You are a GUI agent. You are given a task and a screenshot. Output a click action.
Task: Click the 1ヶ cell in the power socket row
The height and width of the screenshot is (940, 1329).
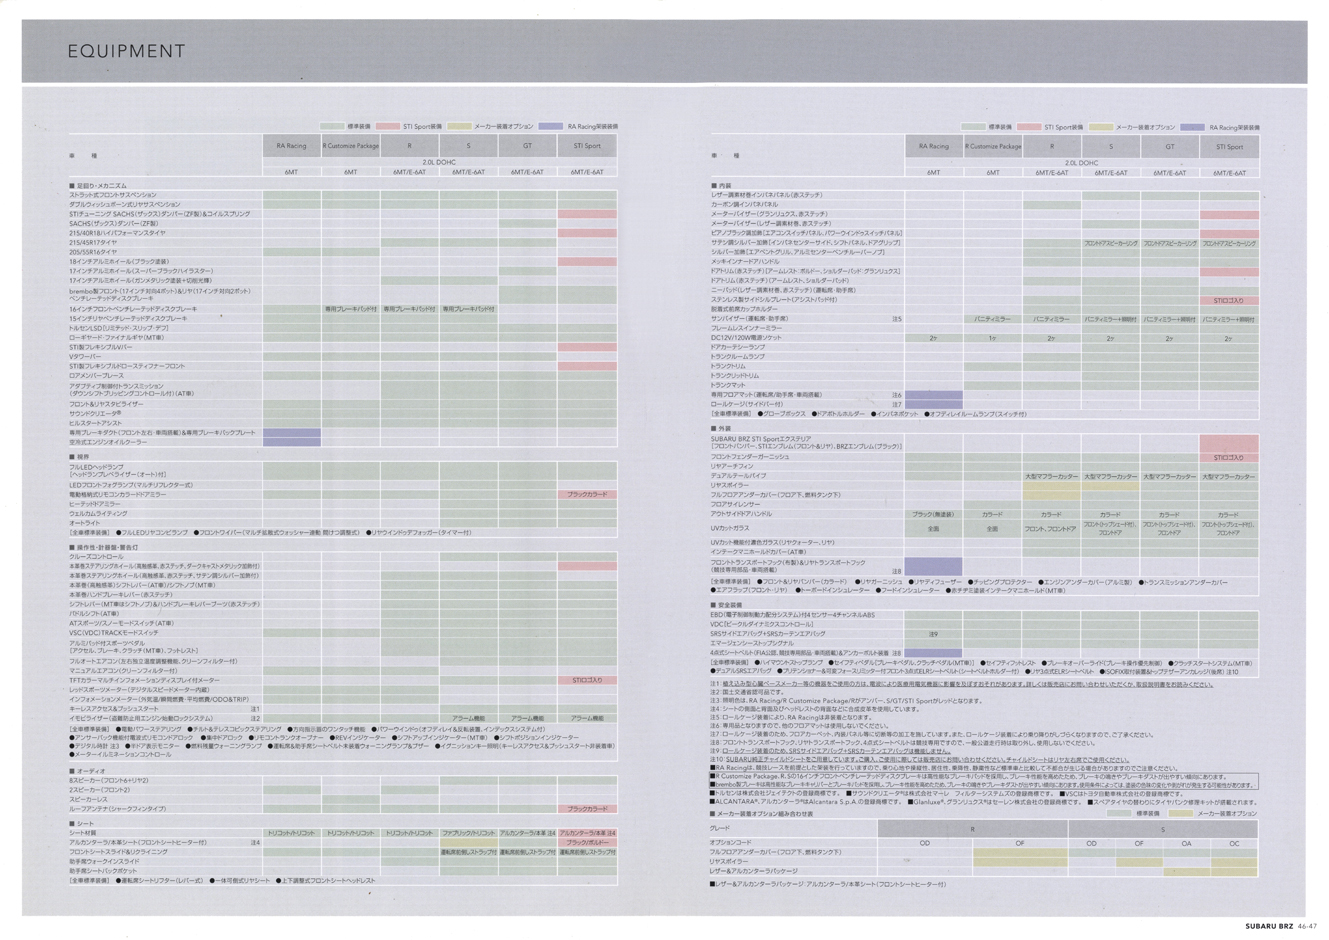click(992, 338)
